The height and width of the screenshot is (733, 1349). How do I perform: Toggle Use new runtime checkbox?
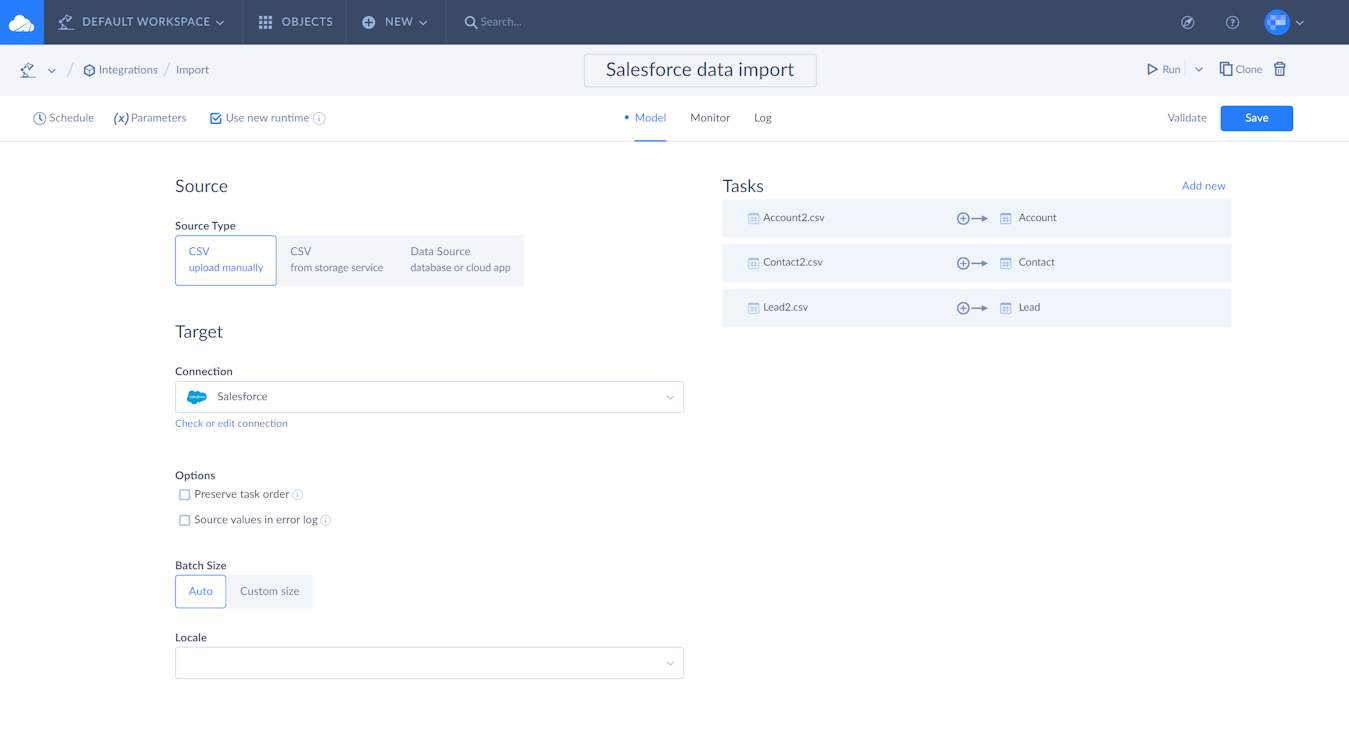(215, 118)
